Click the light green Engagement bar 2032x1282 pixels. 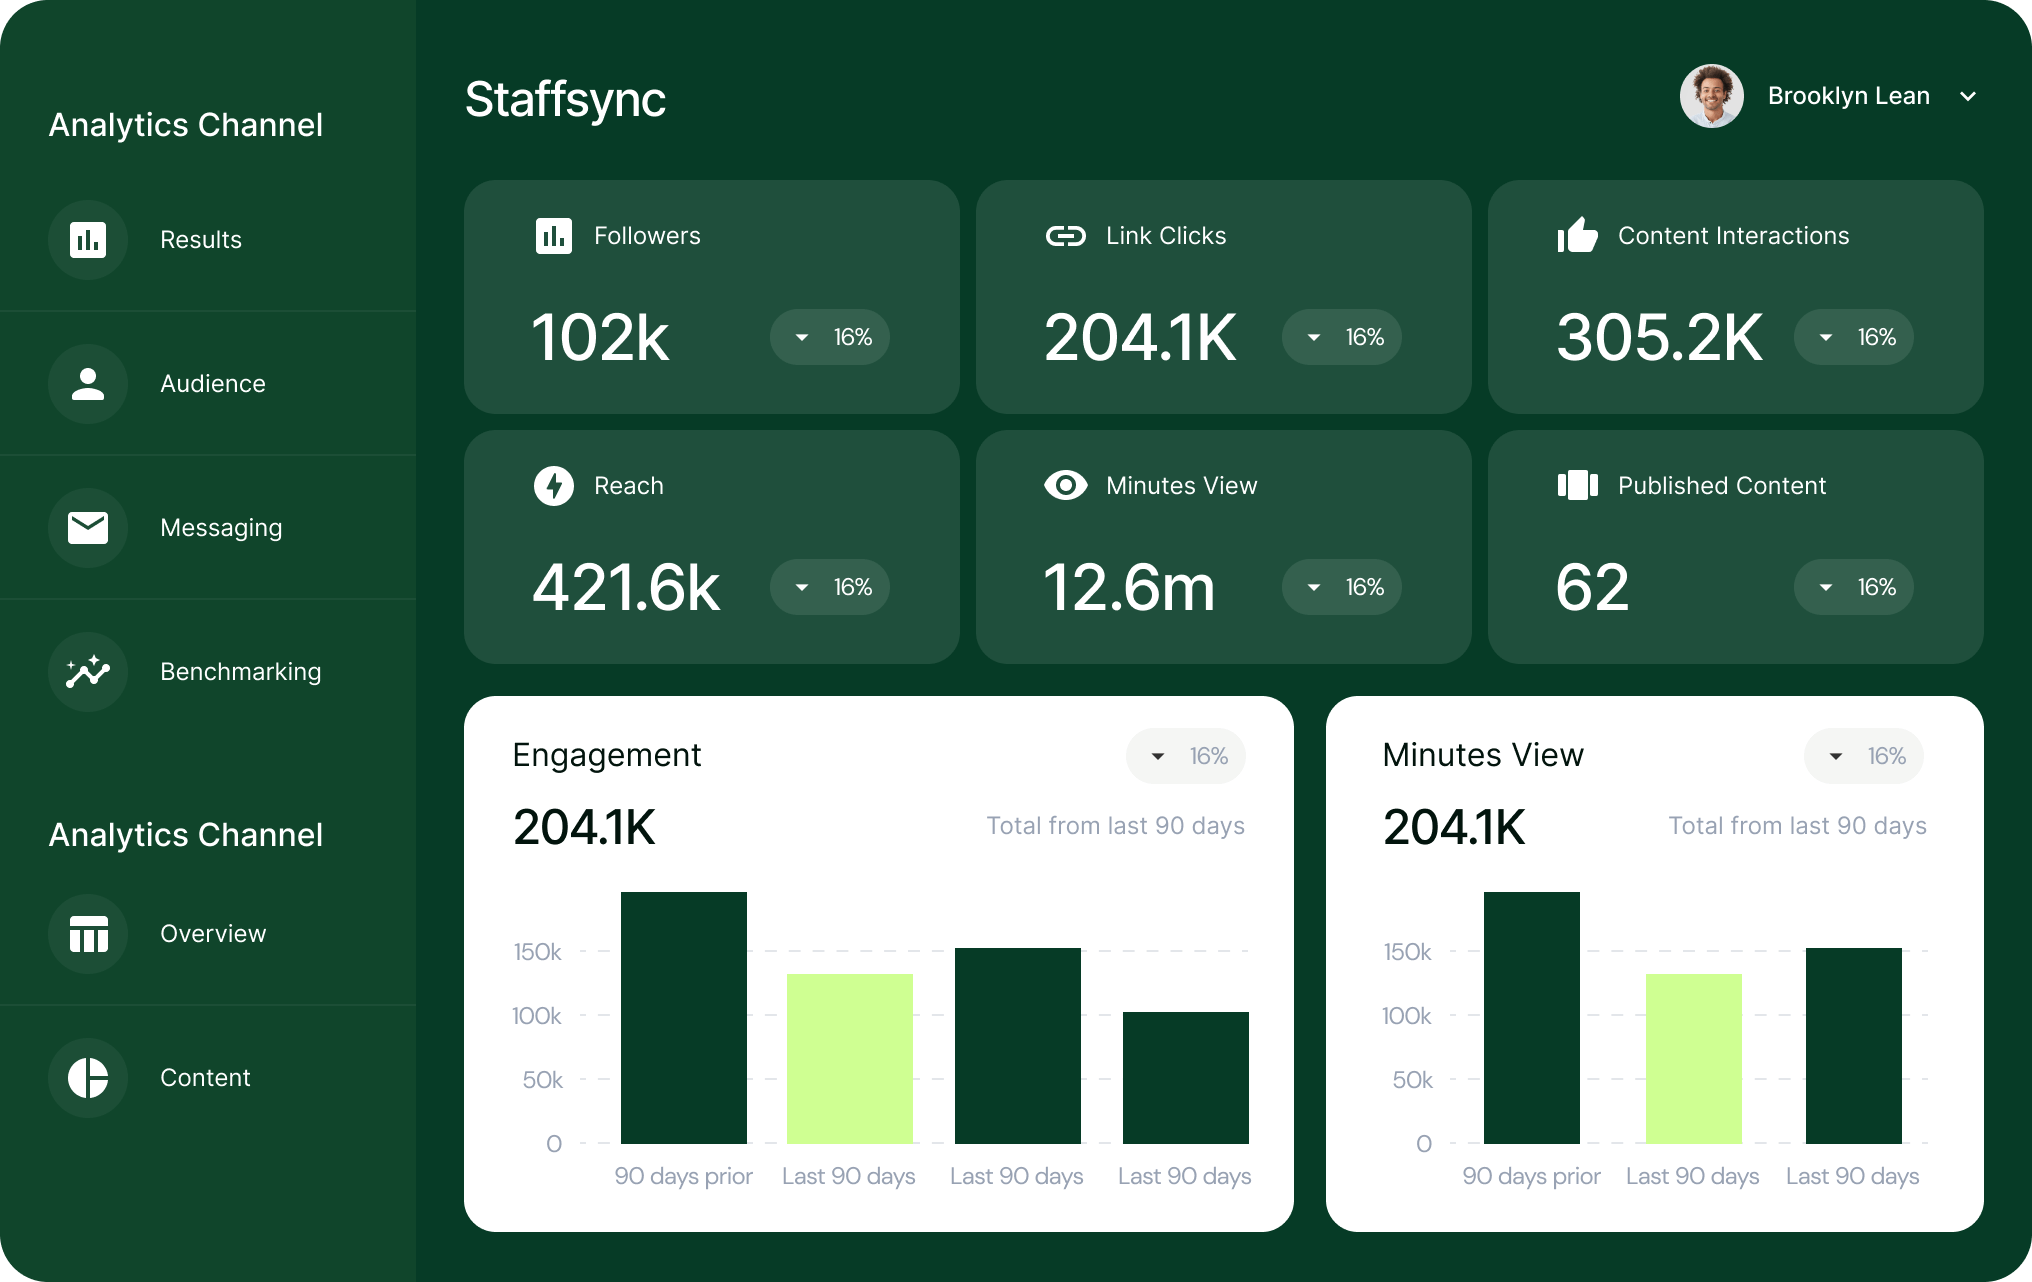[849, 1058]
